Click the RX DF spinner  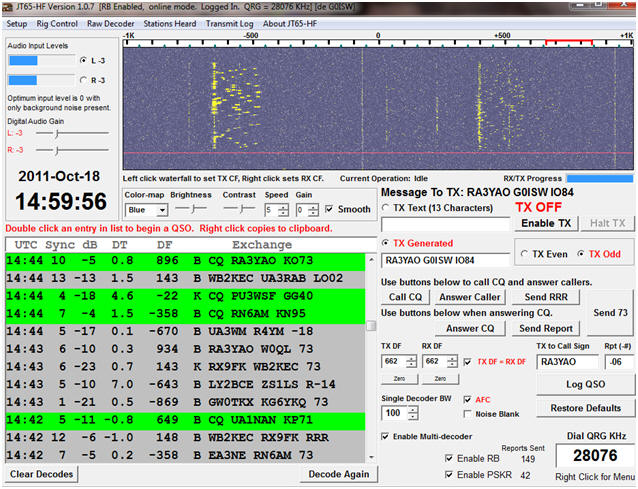tap(440, 361)
